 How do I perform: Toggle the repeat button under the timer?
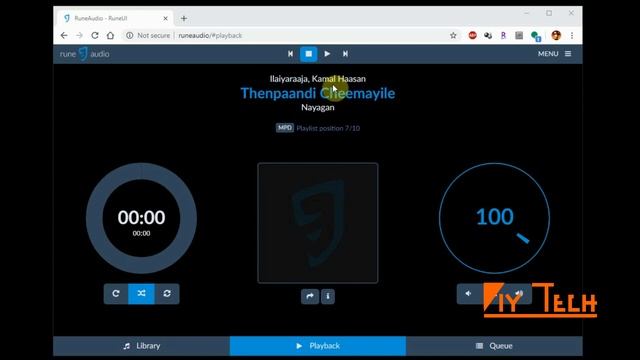click(116, 293)
